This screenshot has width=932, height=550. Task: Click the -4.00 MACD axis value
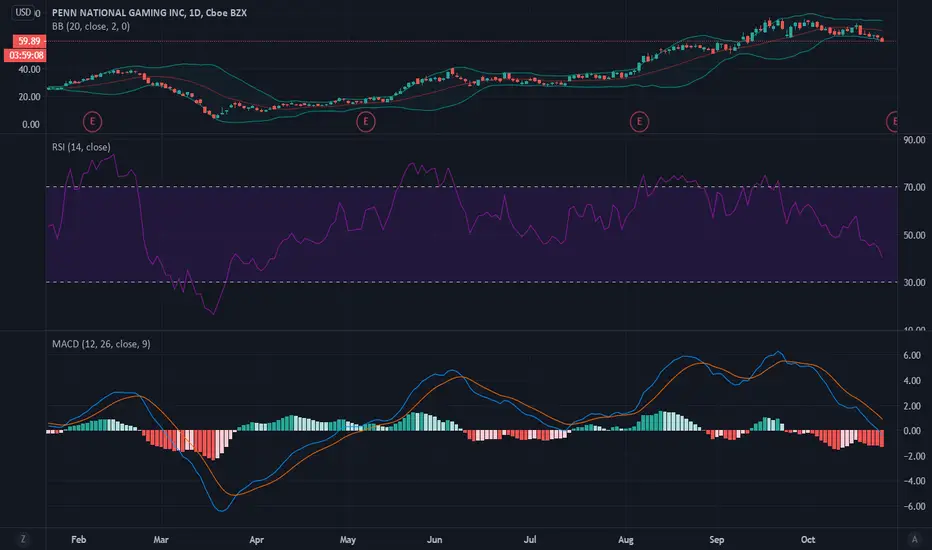coord(914,481)
